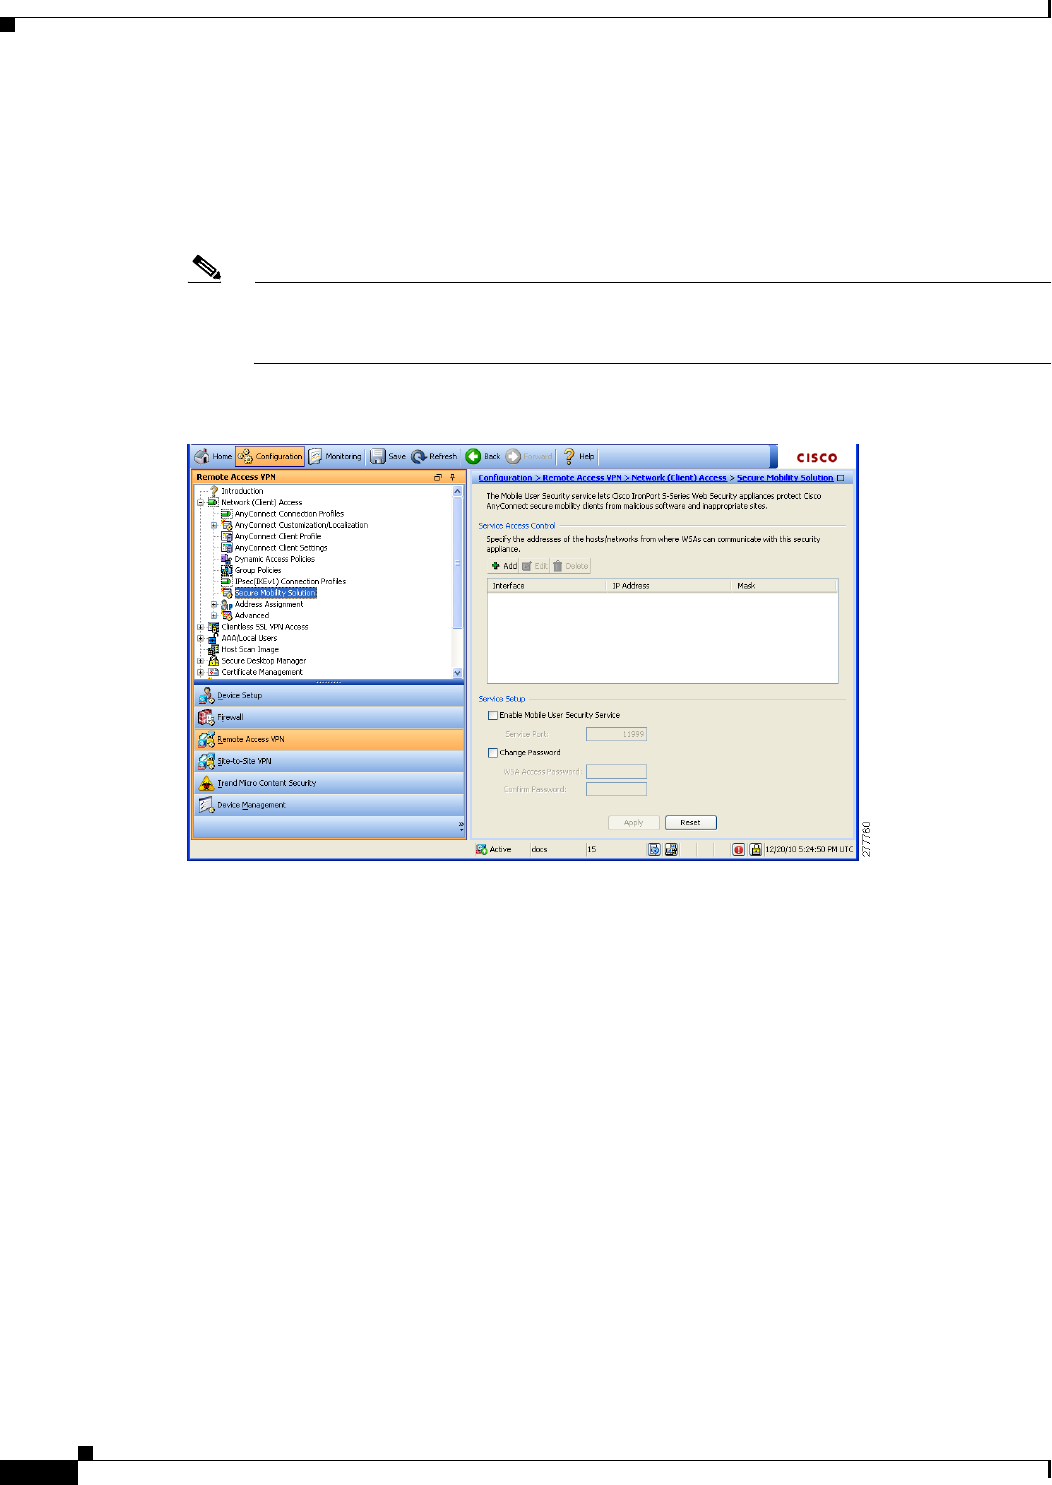Follow the Secure Mobility Solution breadcrumb link
Screen dimensions: 1052x1485
pos(785,478)
